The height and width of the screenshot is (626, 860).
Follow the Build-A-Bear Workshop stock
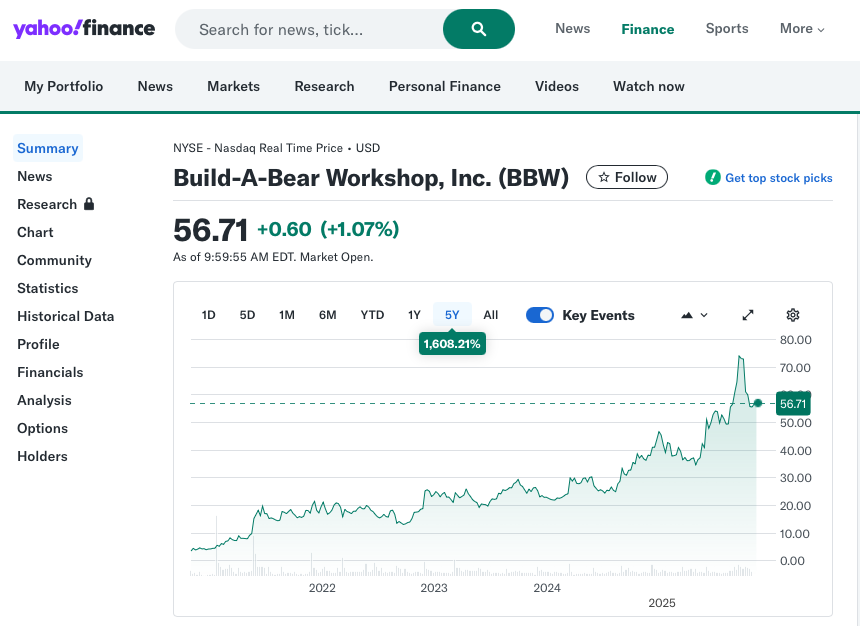[627, 177]
